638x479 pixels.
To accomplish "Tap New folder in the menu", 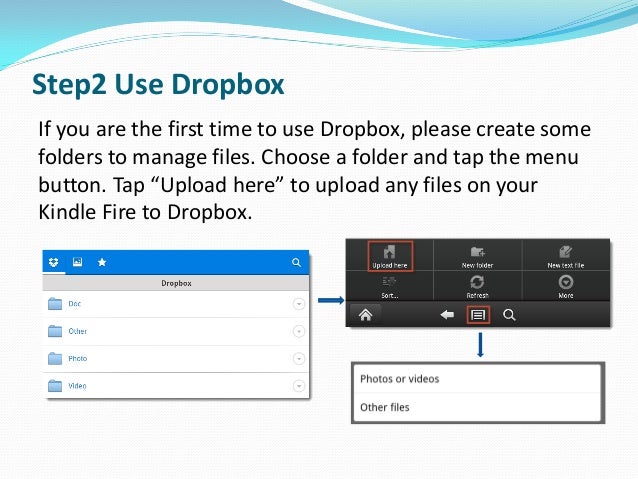I will pos(477,256).
